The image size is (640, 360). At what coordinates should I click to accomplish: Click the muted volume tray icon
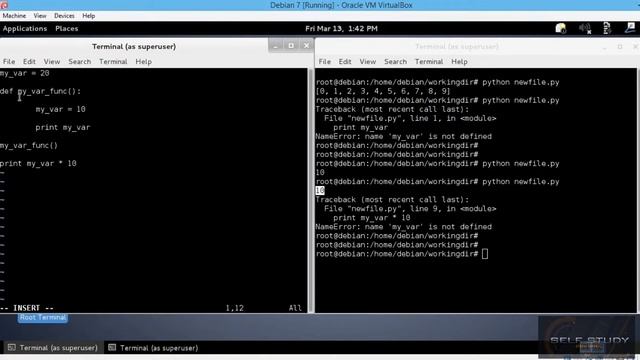point(585,28)
